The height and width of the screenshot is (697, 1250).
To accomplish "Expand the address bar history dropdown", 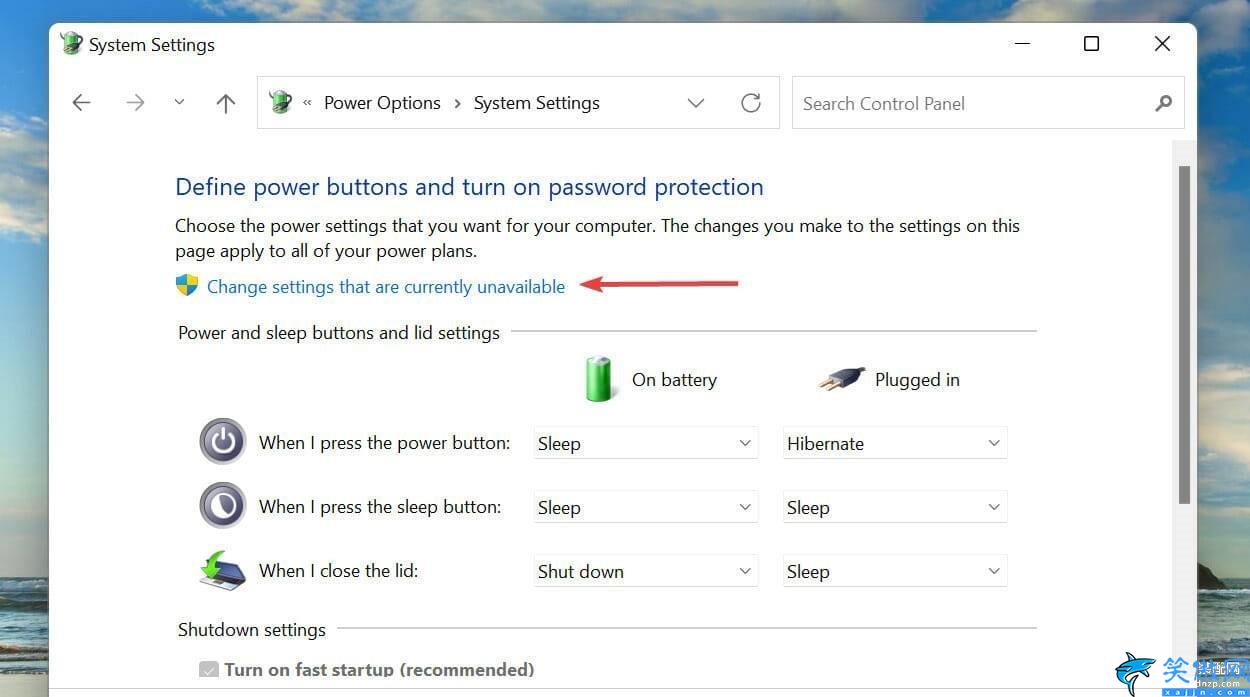I will (696, 103).
